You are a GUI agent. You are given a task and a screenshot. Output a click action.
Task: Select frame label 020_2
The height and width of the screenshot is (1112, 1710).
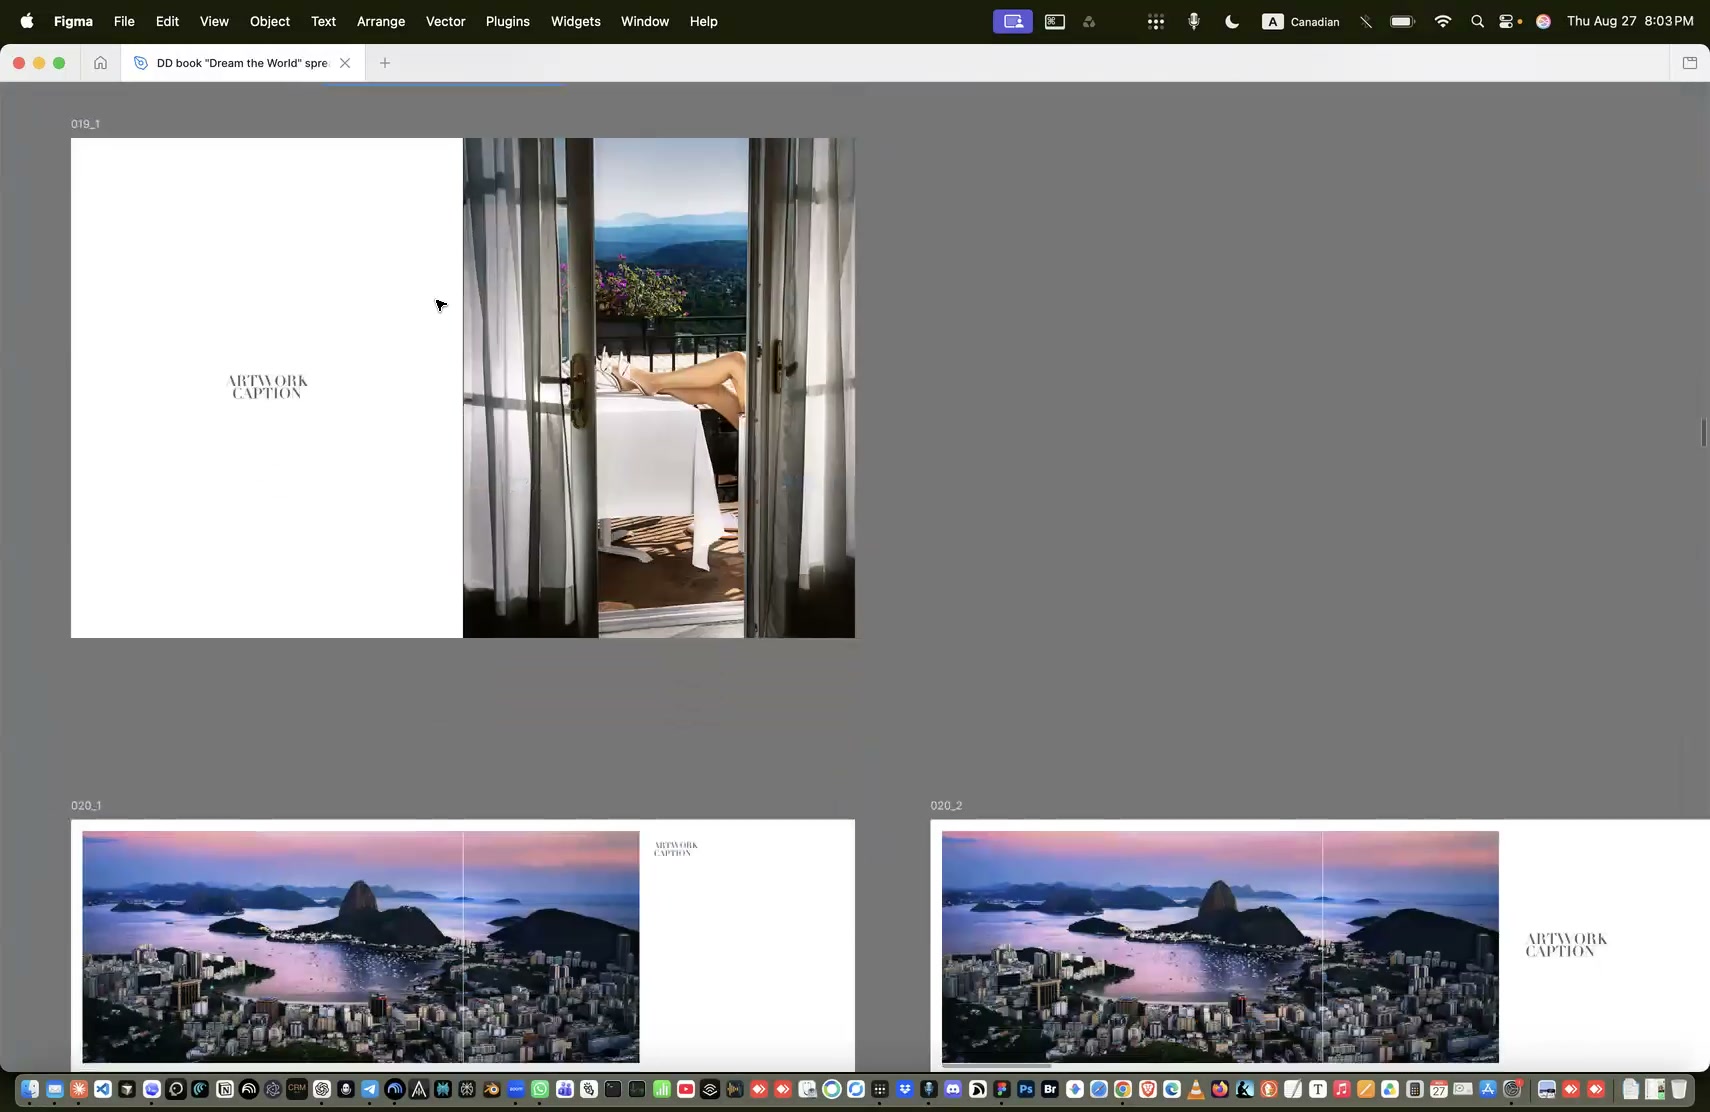(946, 805)
